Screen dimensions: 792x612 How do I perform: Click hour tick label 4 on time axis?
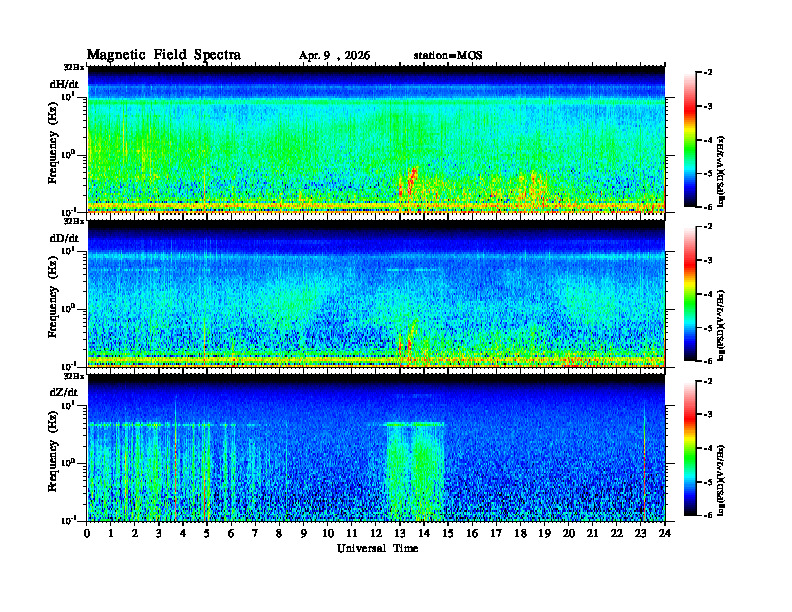(183, 534)
